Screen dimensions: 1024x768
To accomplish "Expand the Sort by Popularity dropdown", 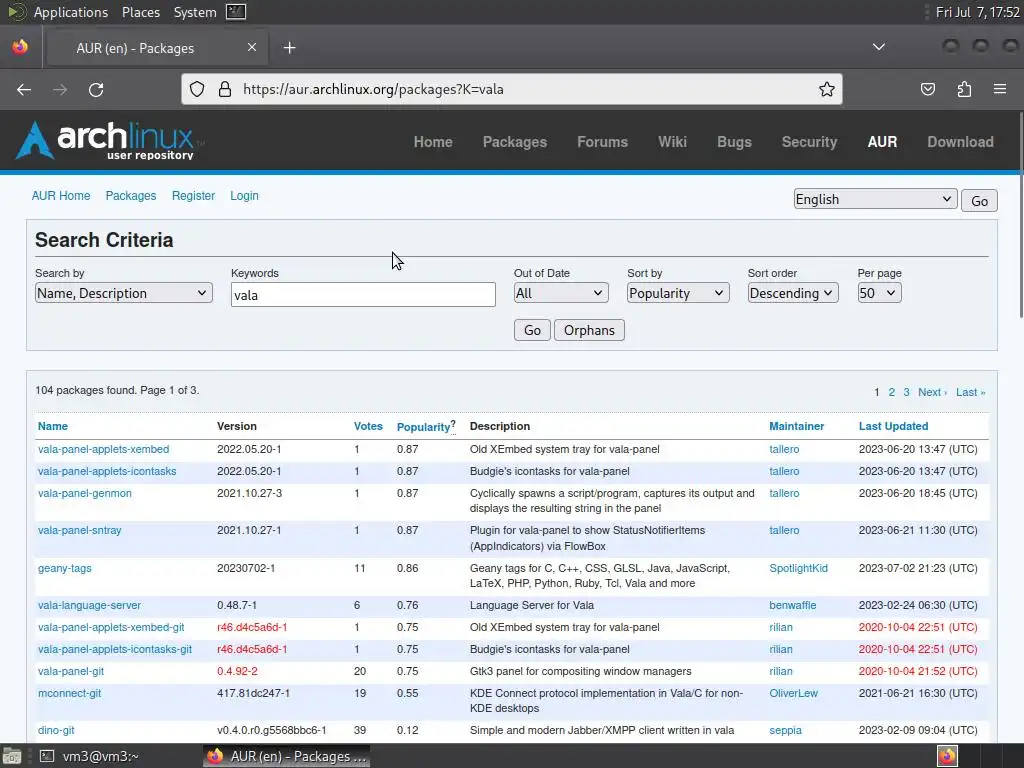I will 678,293.
